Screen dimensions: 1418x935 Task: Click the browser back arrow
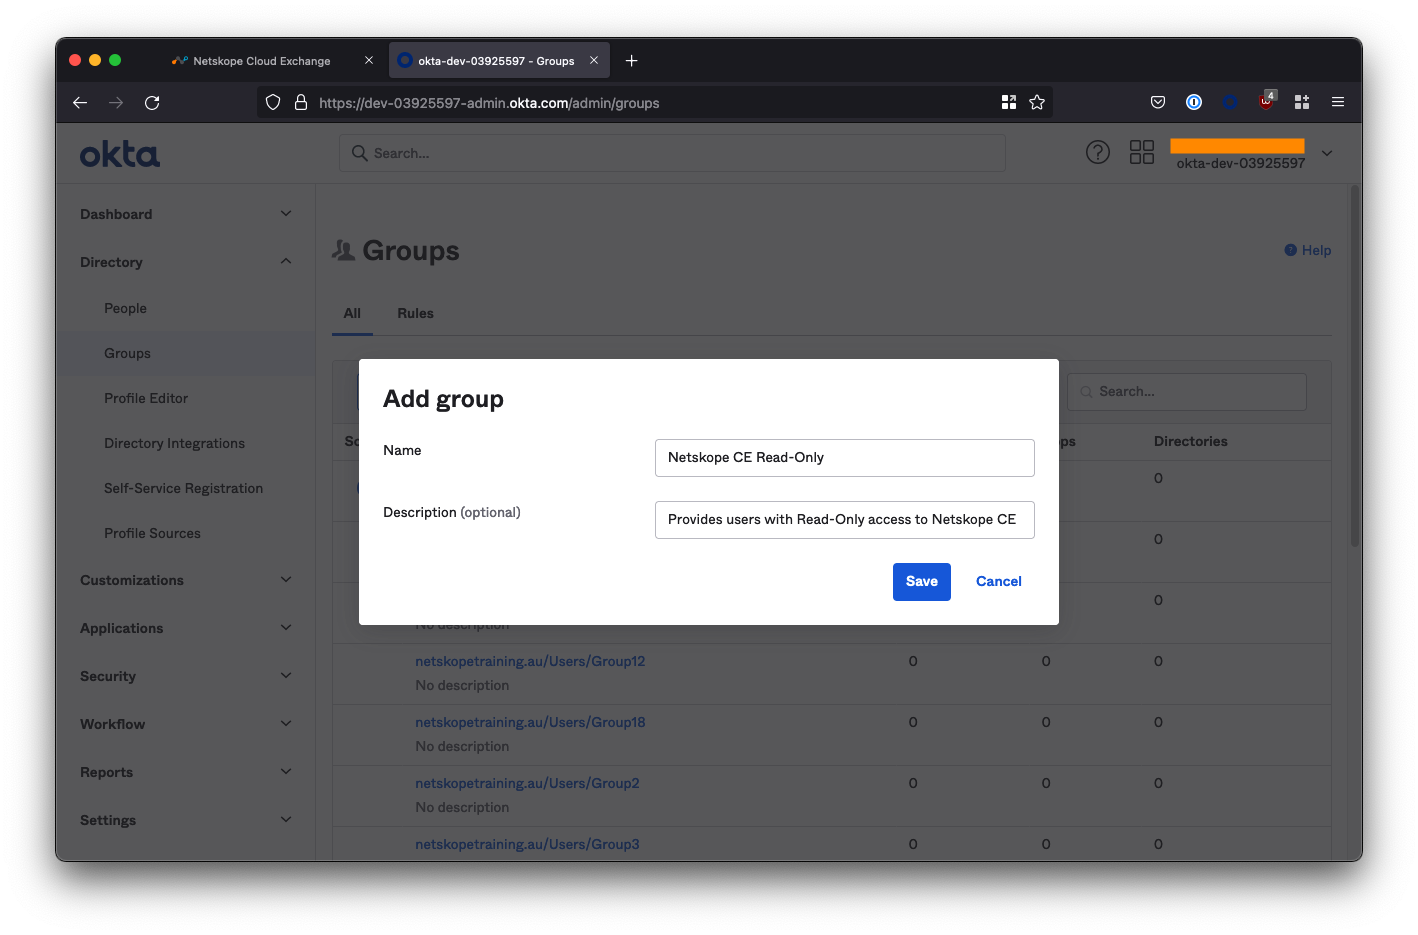point(80,103)
